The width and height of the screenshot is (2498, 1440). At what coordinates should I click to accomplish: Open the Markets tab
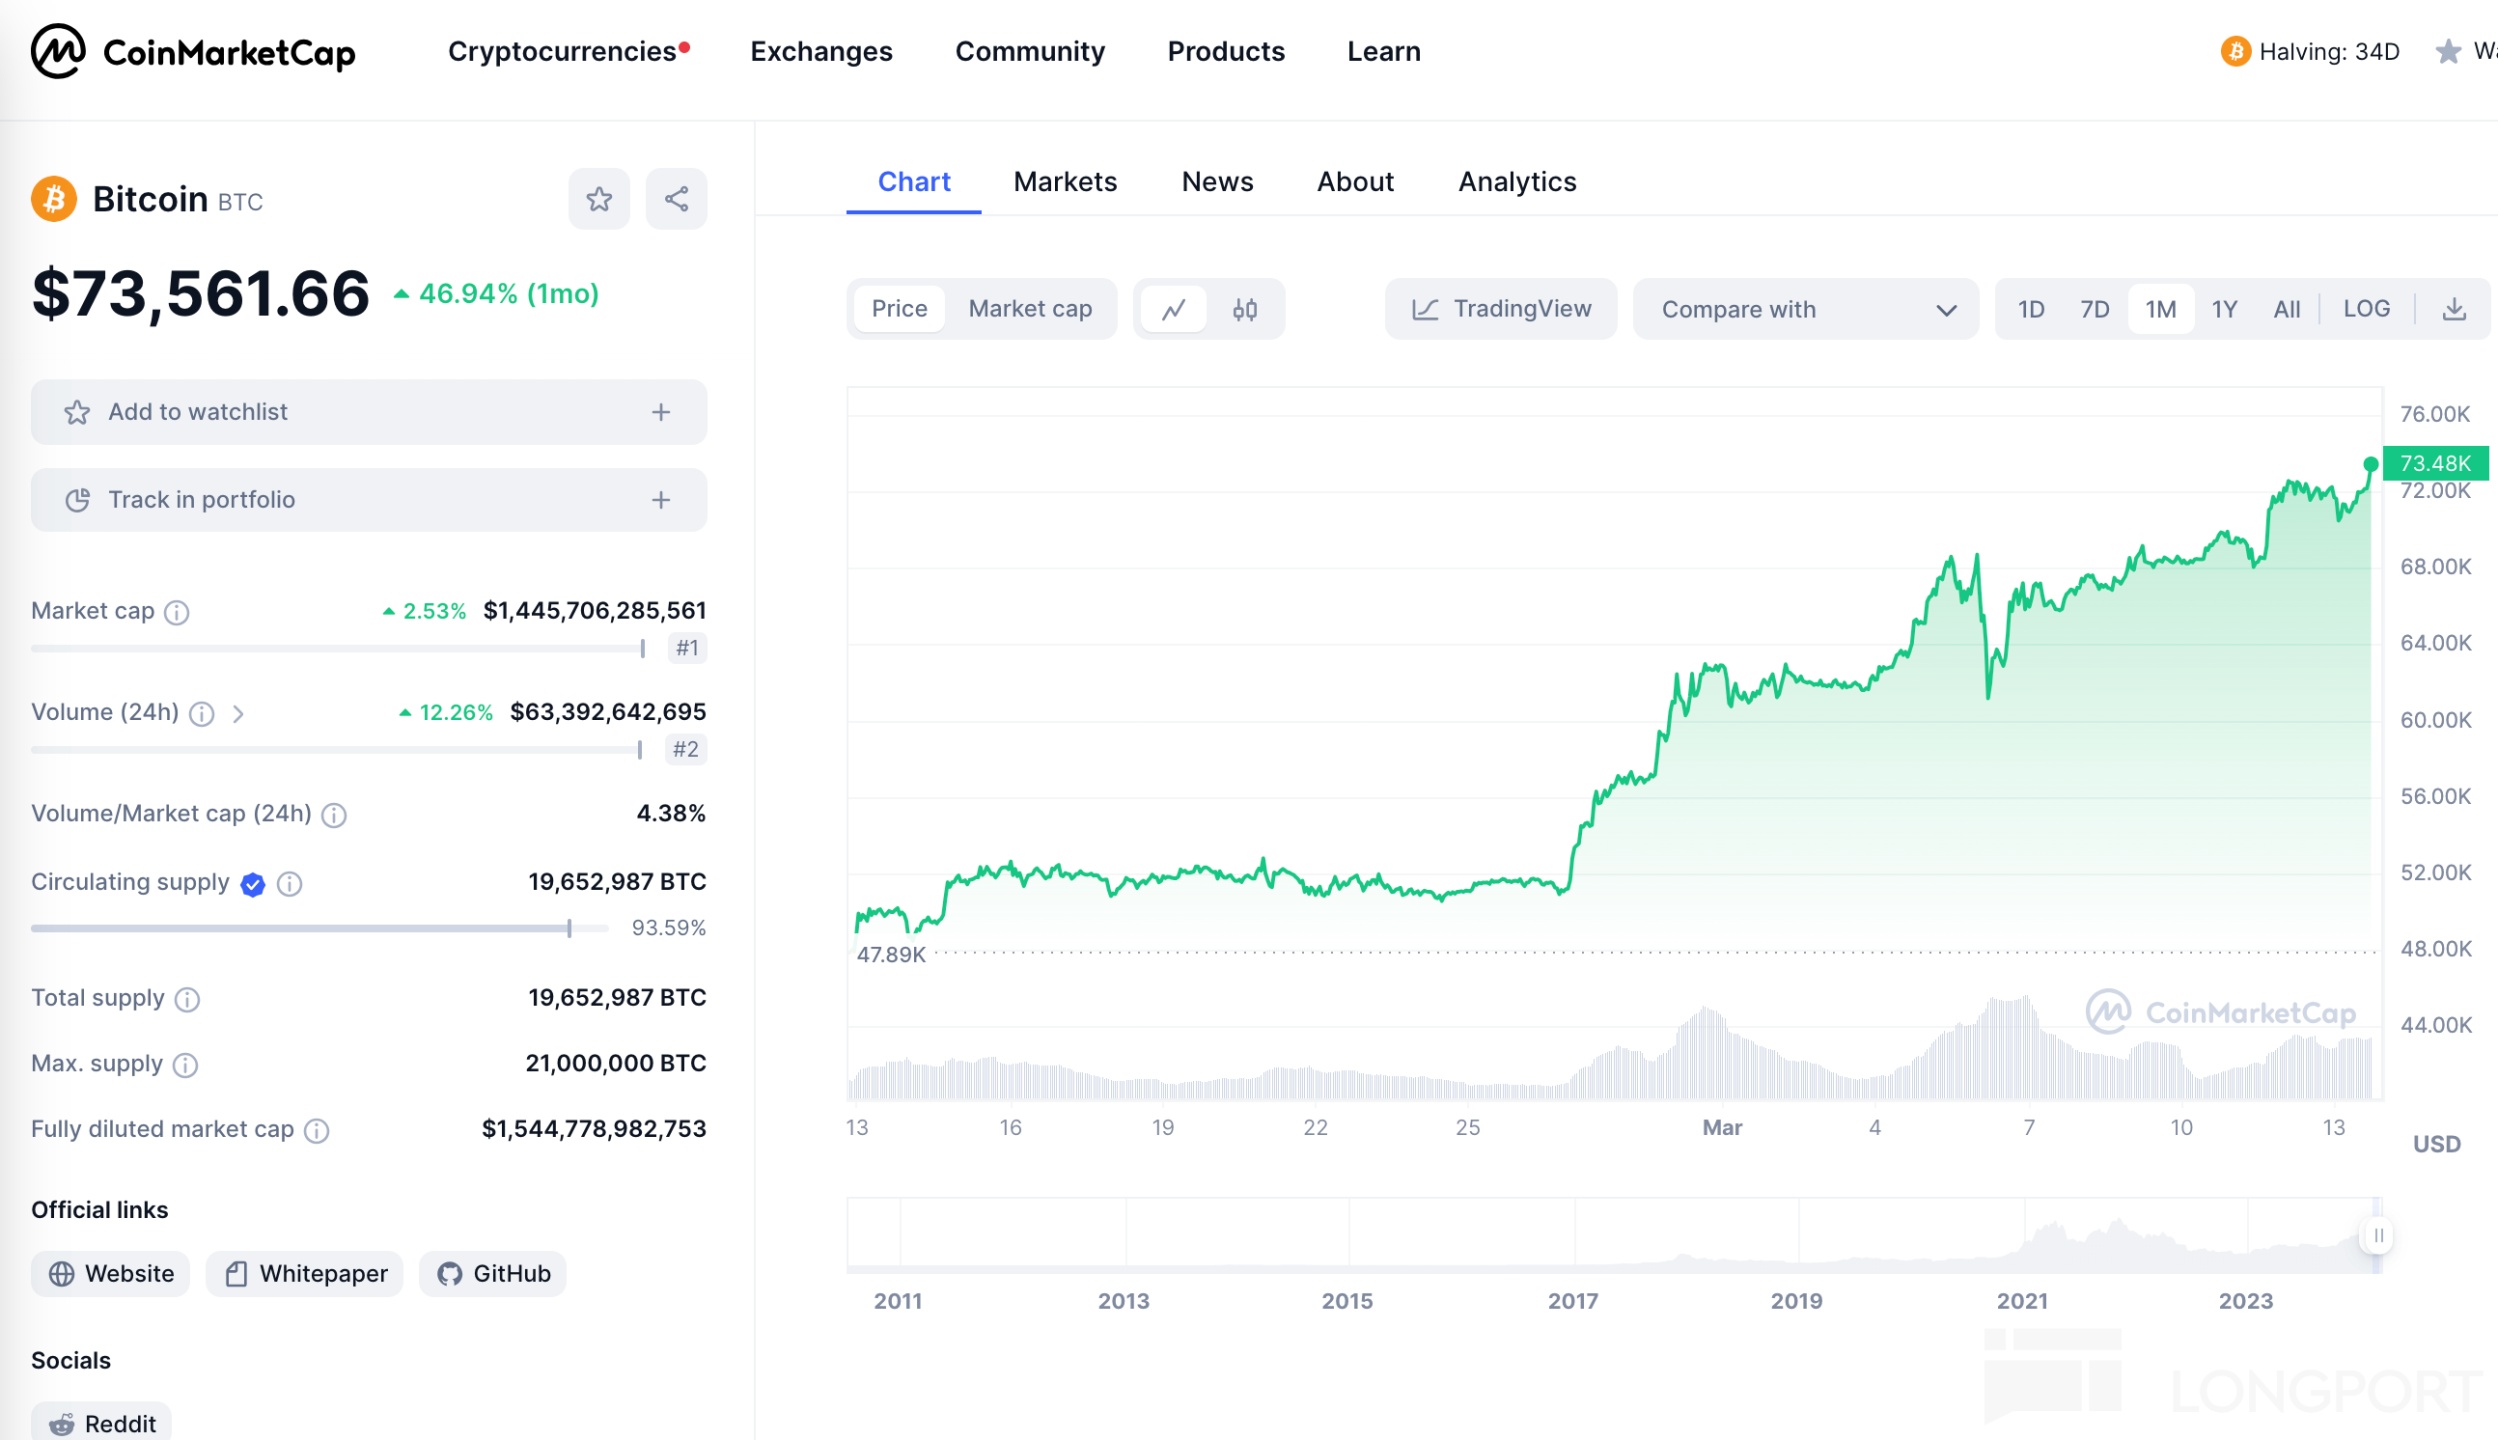pos(1064,182)
